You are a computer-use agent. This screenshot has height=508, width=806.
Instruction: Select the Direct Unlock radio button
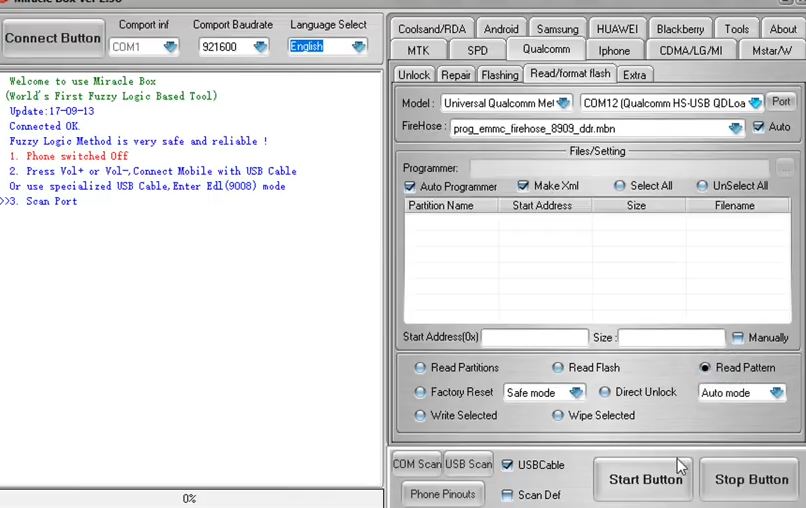[604, 392]
